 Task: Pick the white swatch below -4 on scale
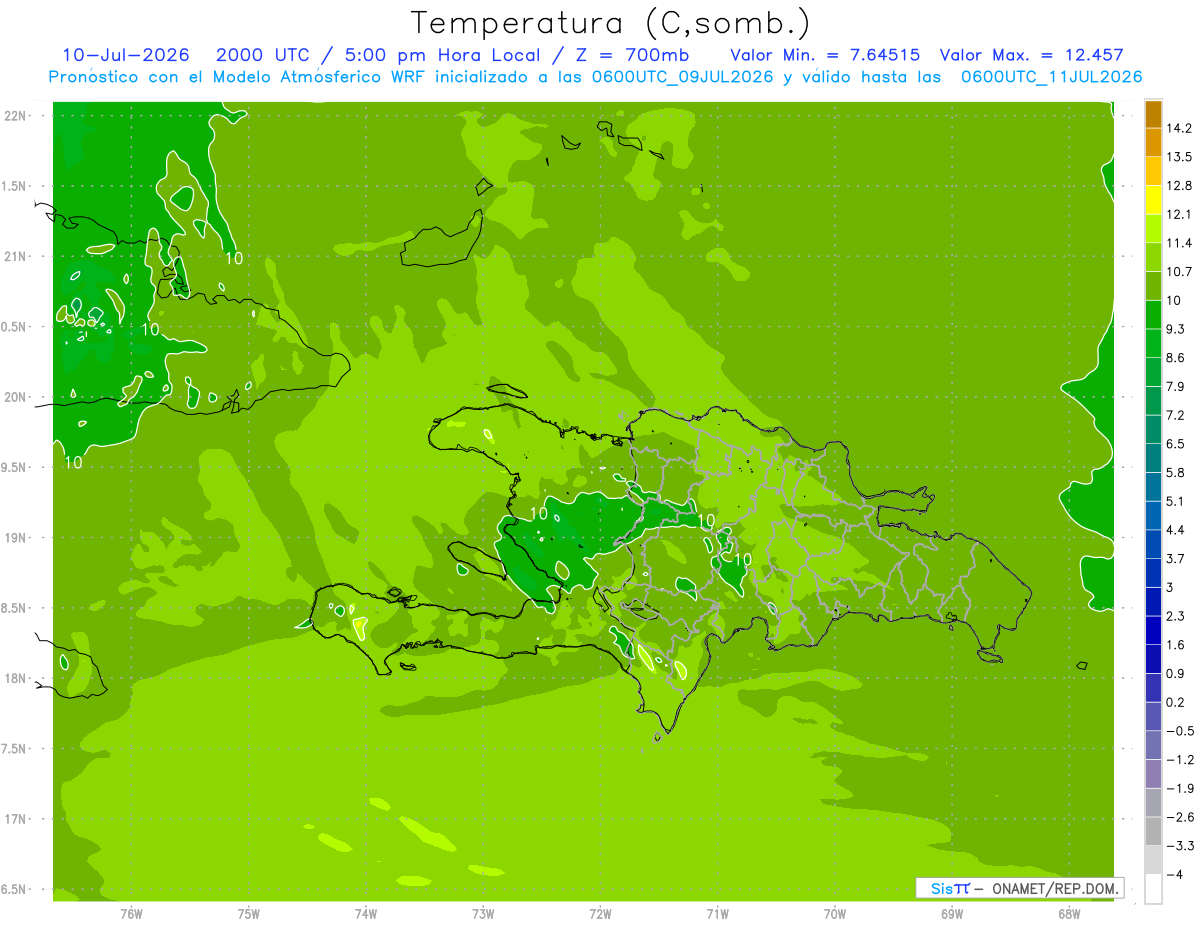(x=1153, y=888)
